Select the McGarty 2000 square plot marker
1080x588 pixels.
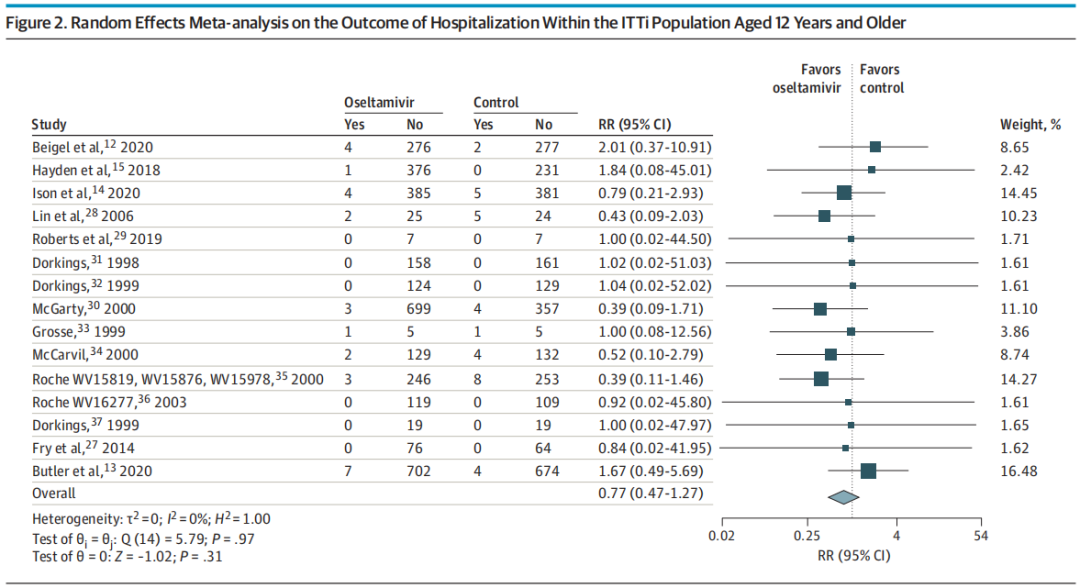[821, 309]
